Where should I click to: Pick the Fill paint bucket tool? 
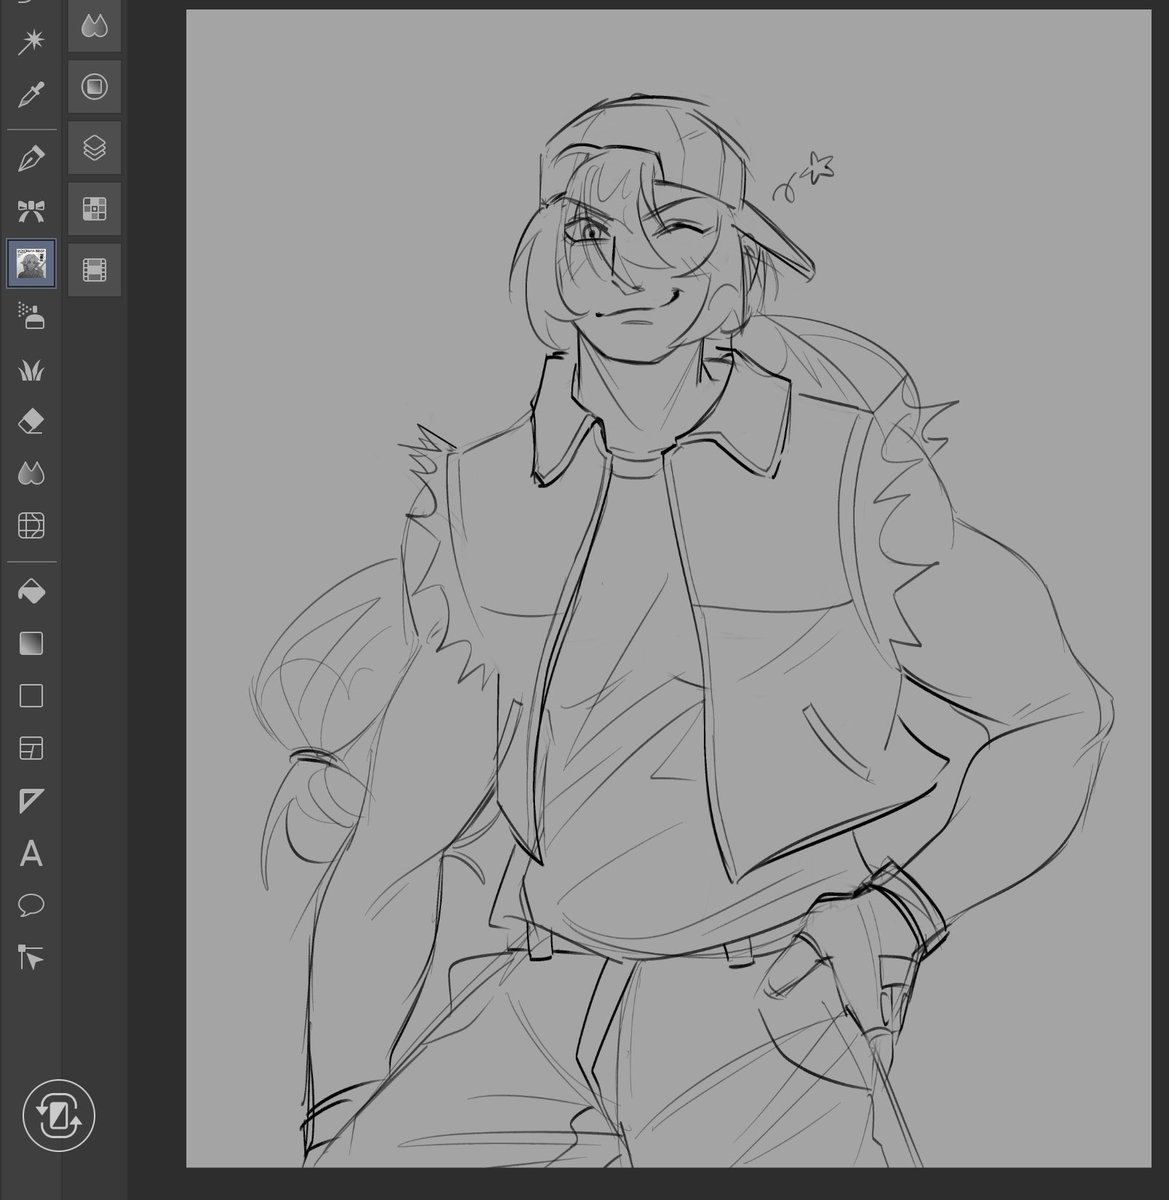[31, 591]
